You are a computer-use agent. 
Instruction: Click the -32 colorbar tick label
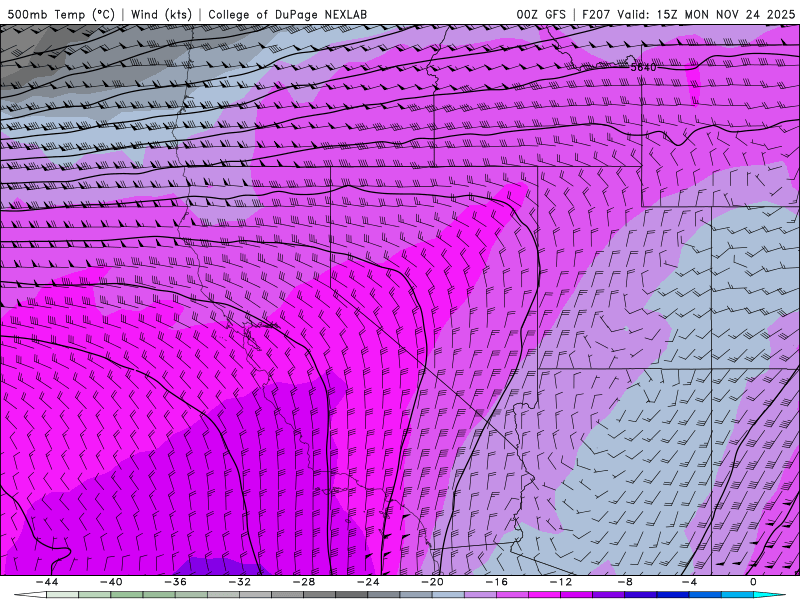pos(239,582)
